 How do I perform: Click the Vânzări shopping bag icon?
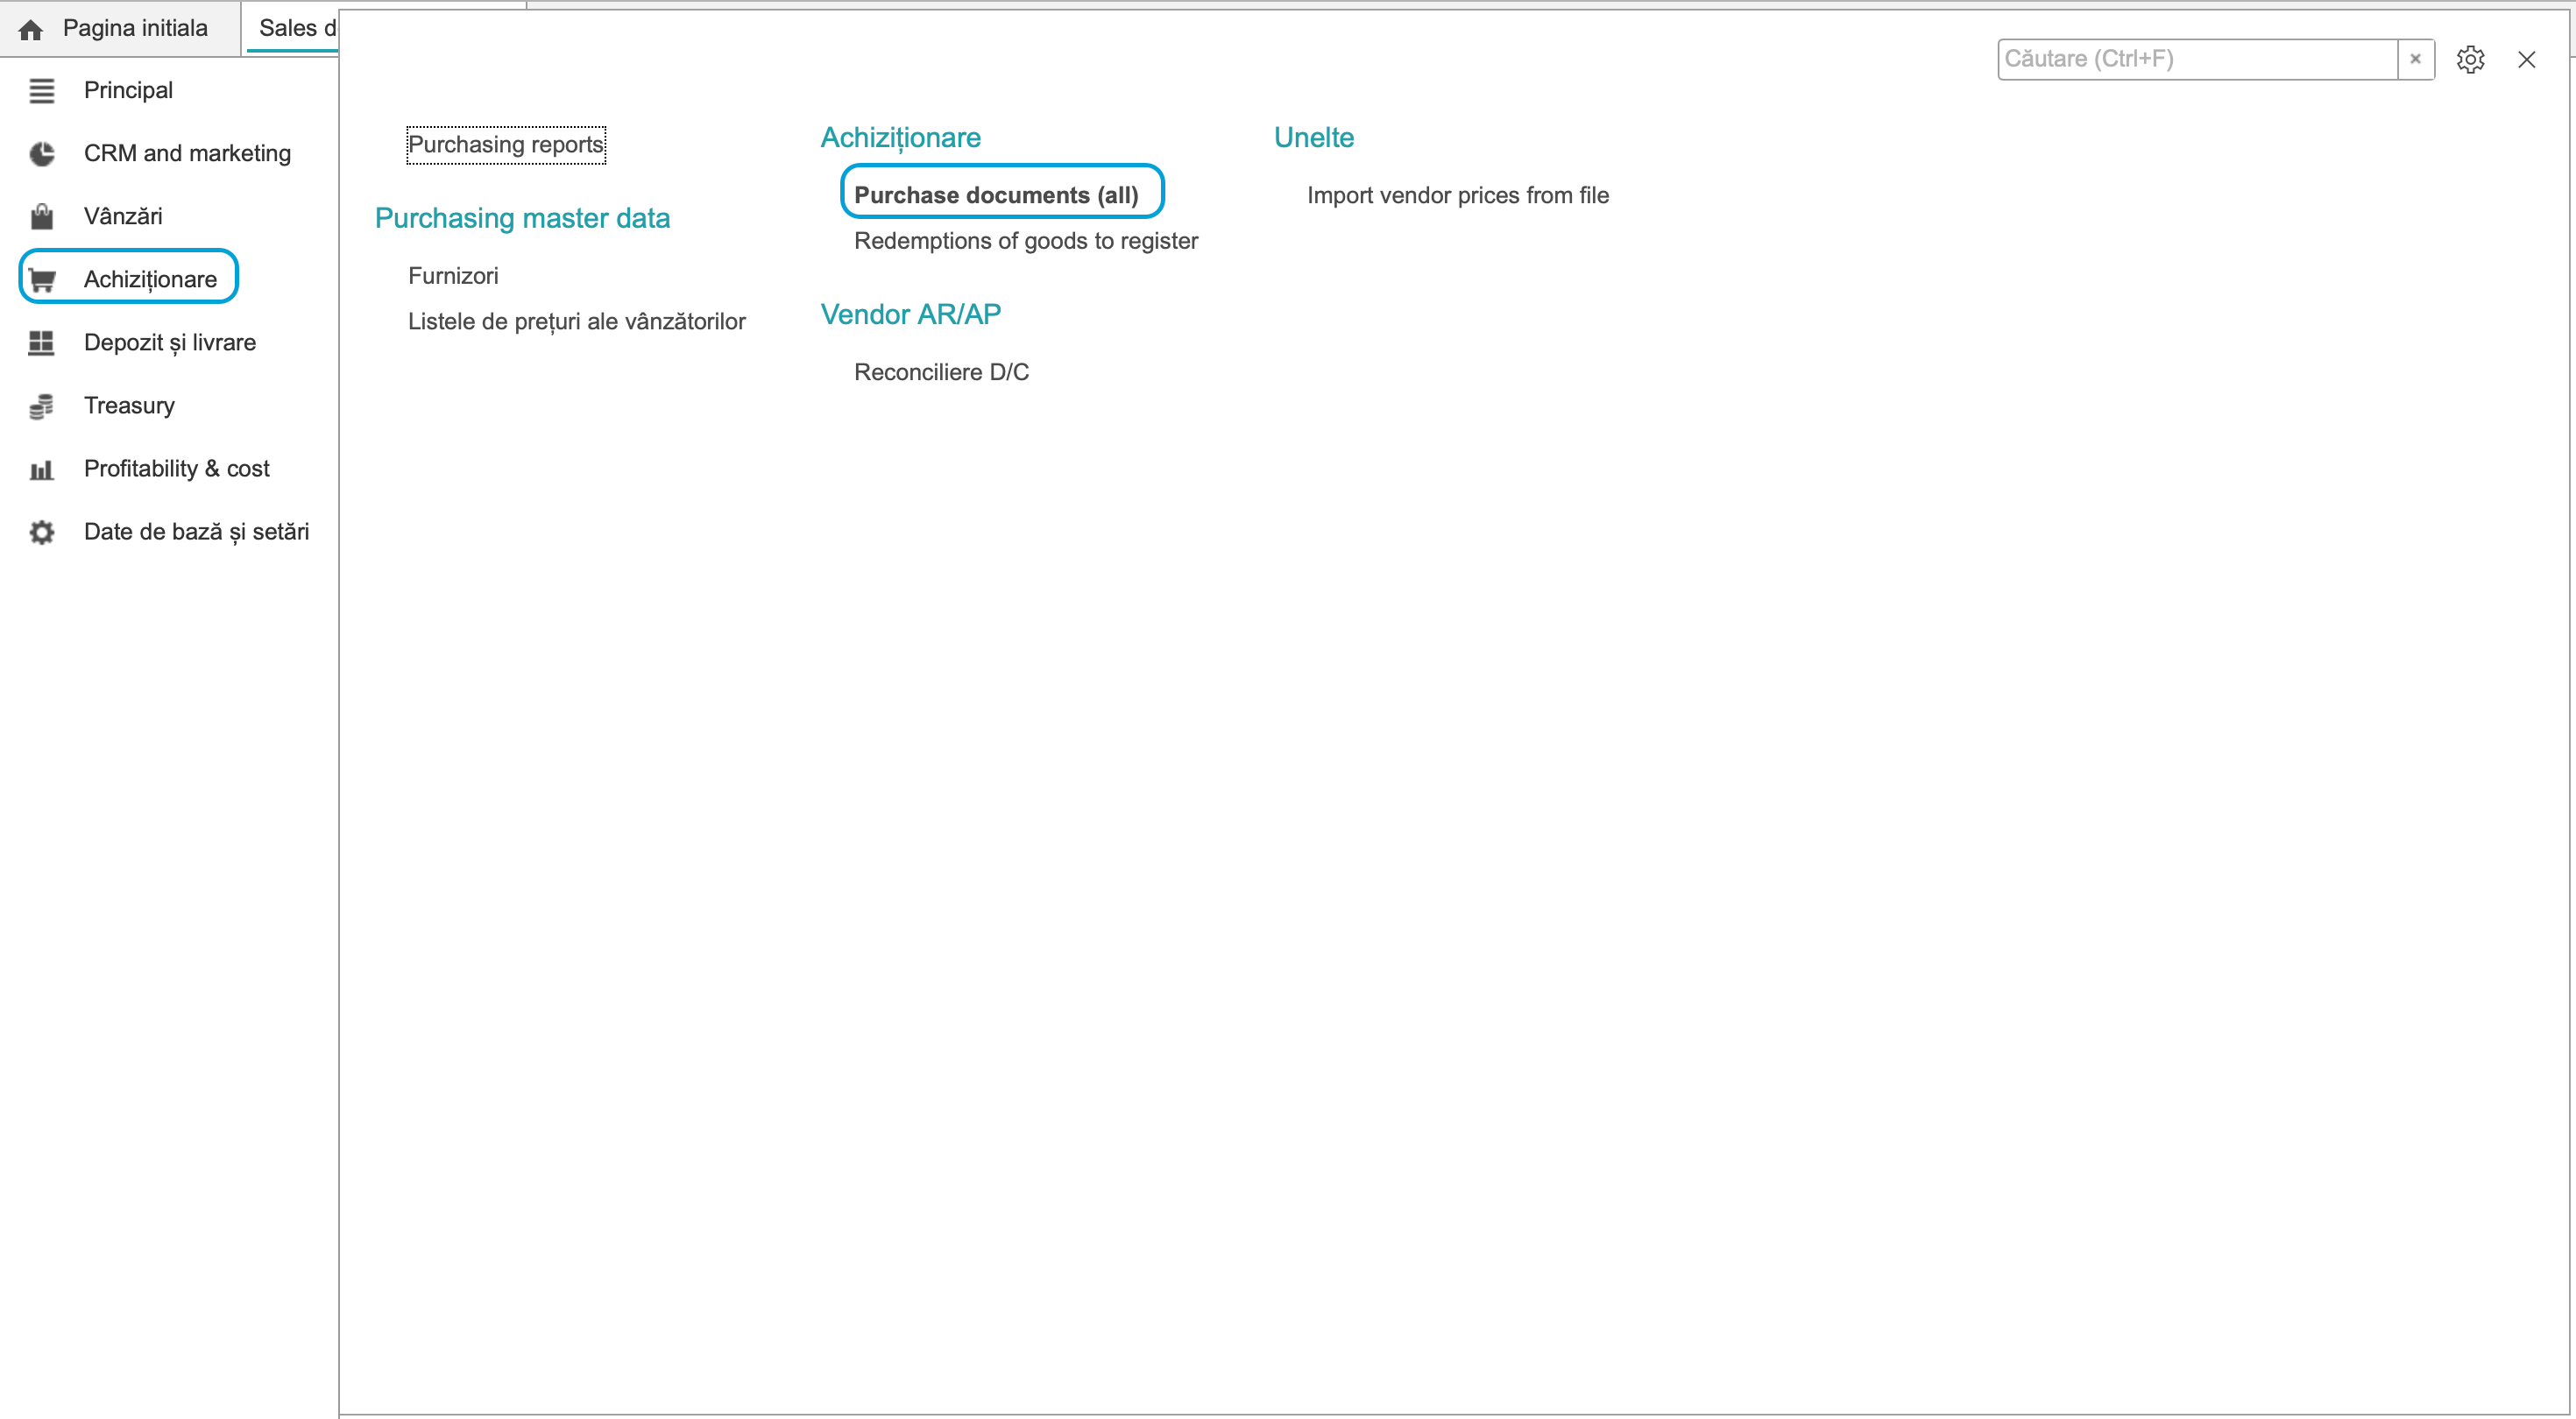tap(41, 217)
